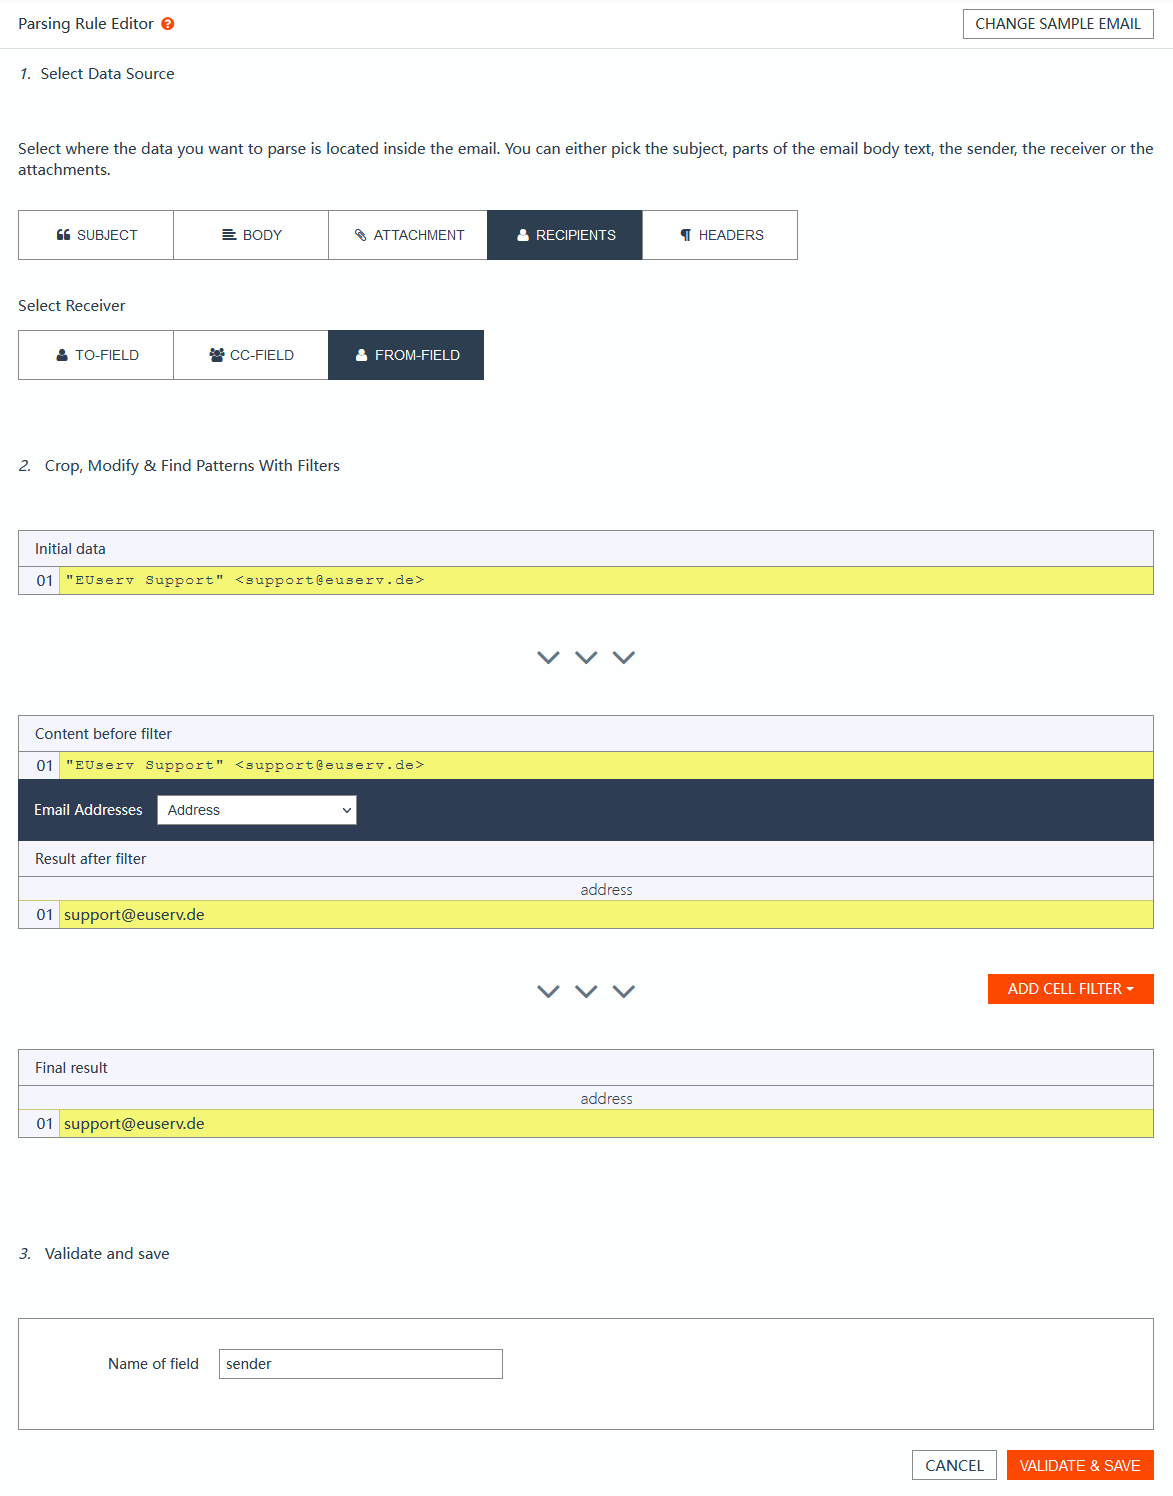The image size is (1173, 1496).
Task: Select the SUBJECT data source tab
Action: point(96,235)
